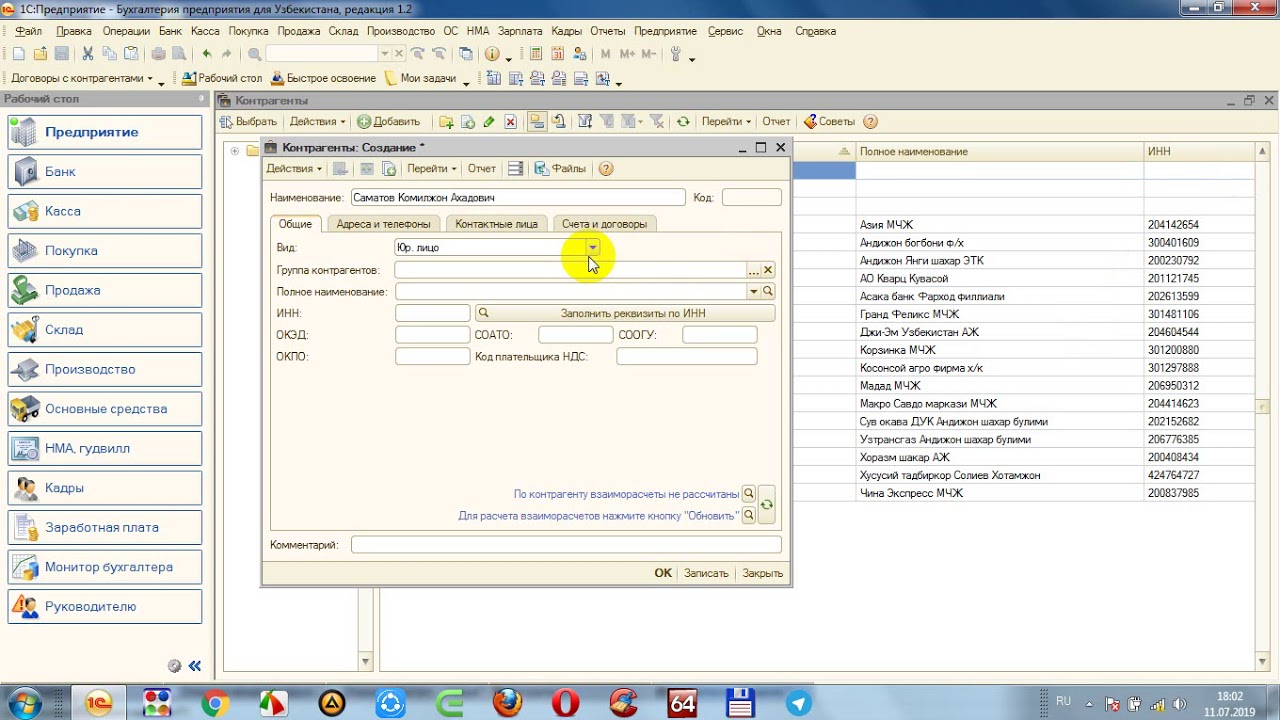Switch to Контактные лица tab

pos(497,224)
